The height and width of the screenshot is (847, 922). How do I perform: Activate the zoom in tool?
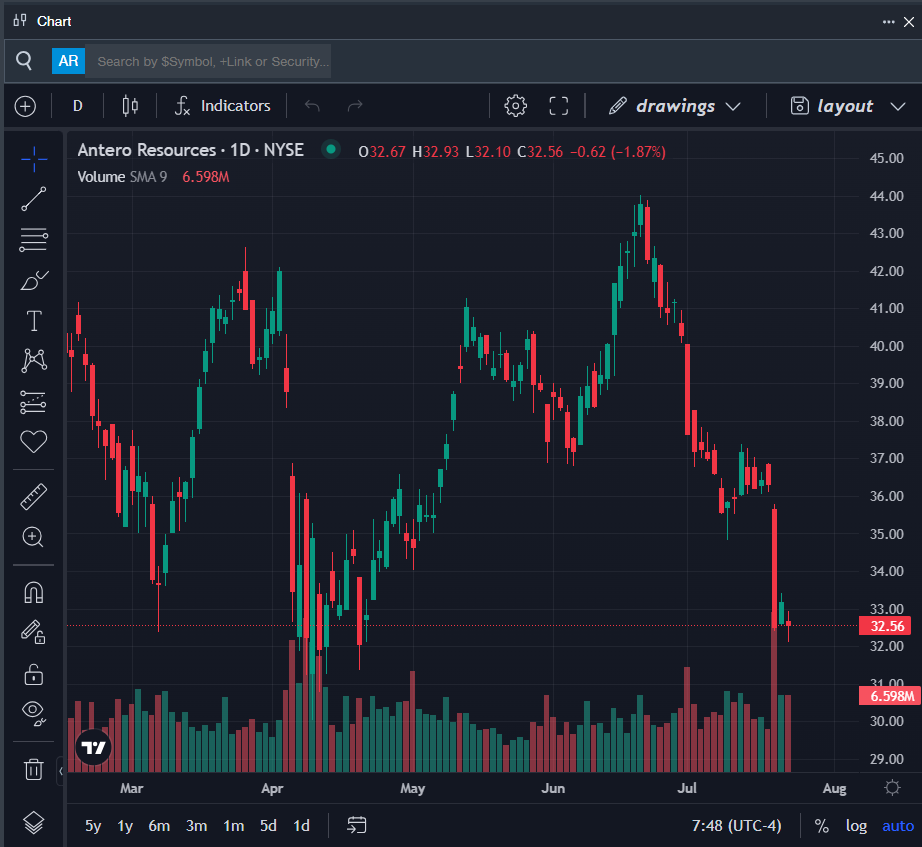click(x=34, y=536)
